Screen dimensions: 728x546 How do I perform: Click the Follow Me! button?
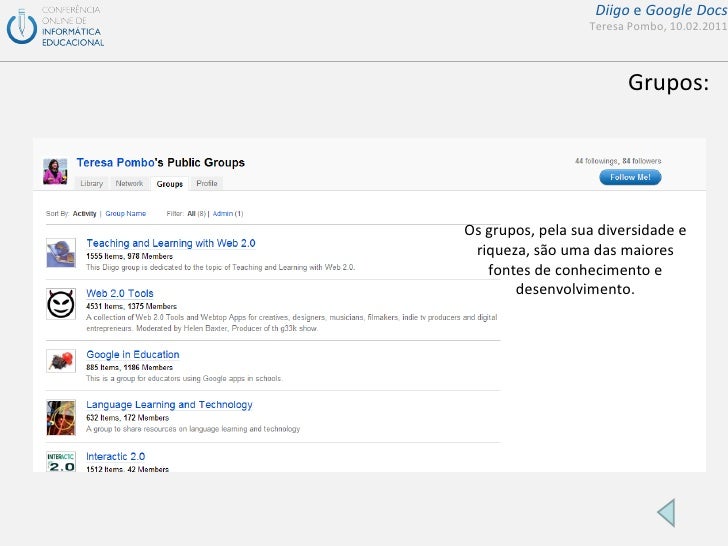(630, 177)
